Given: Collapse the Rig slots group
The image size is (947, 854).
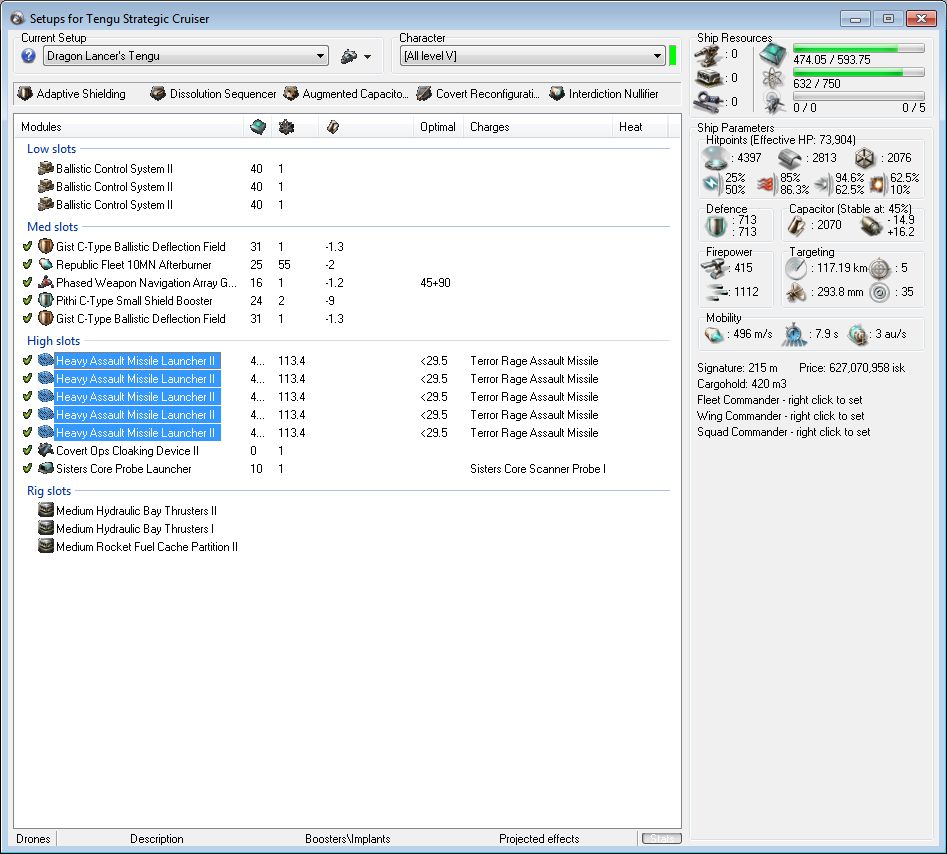Looking at the screenshot, I should [x=49, y=490].
